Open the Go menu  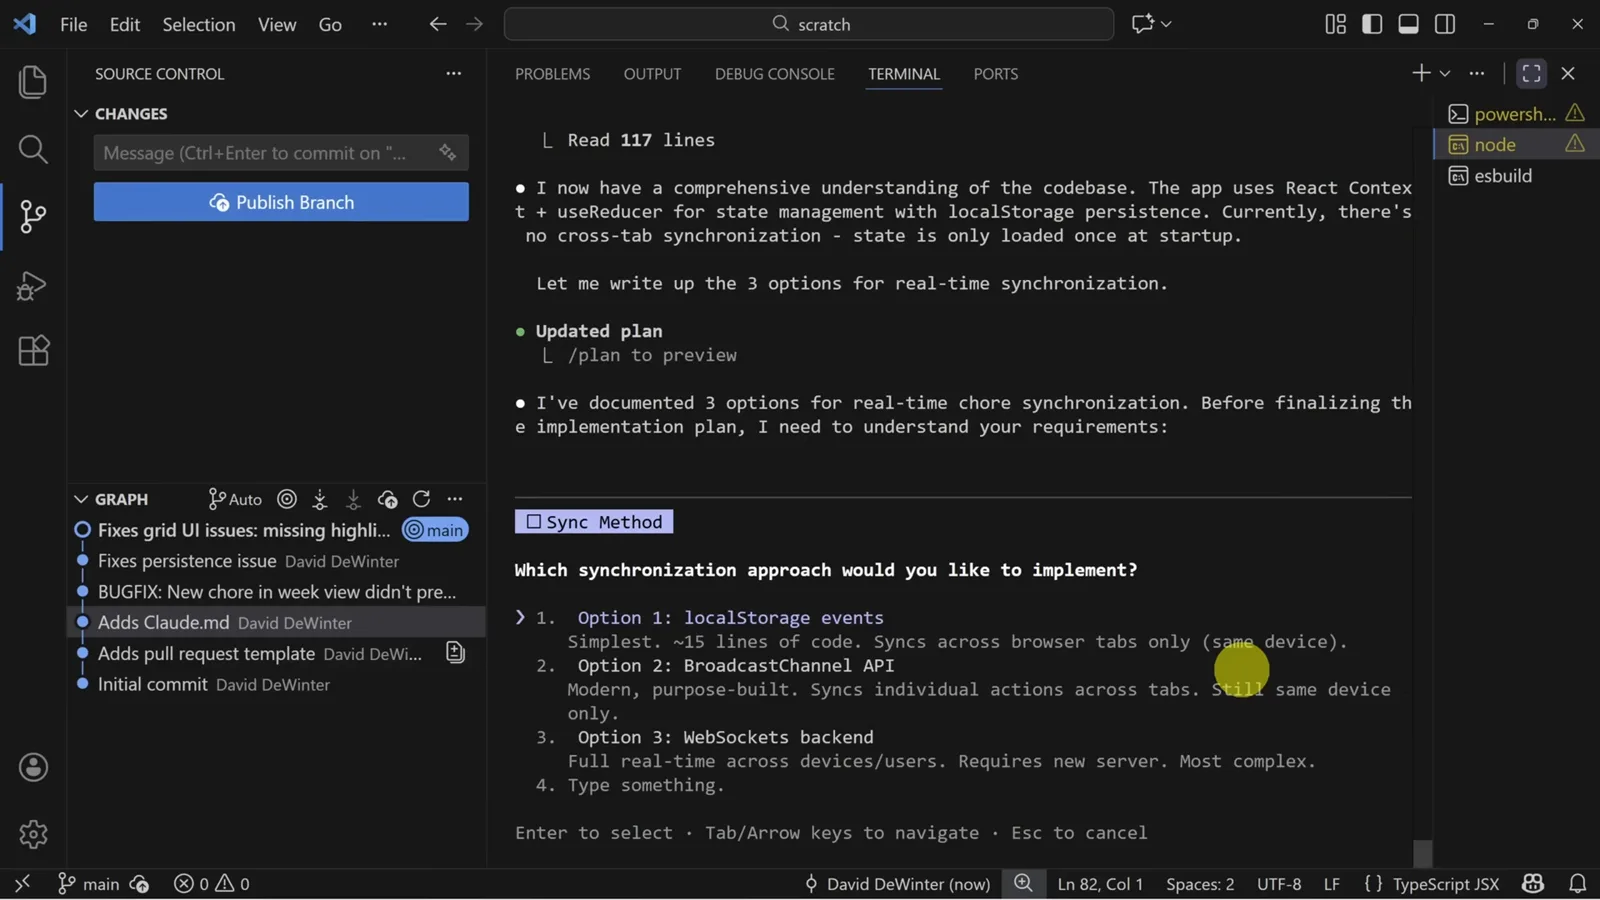tap(330, 24)
